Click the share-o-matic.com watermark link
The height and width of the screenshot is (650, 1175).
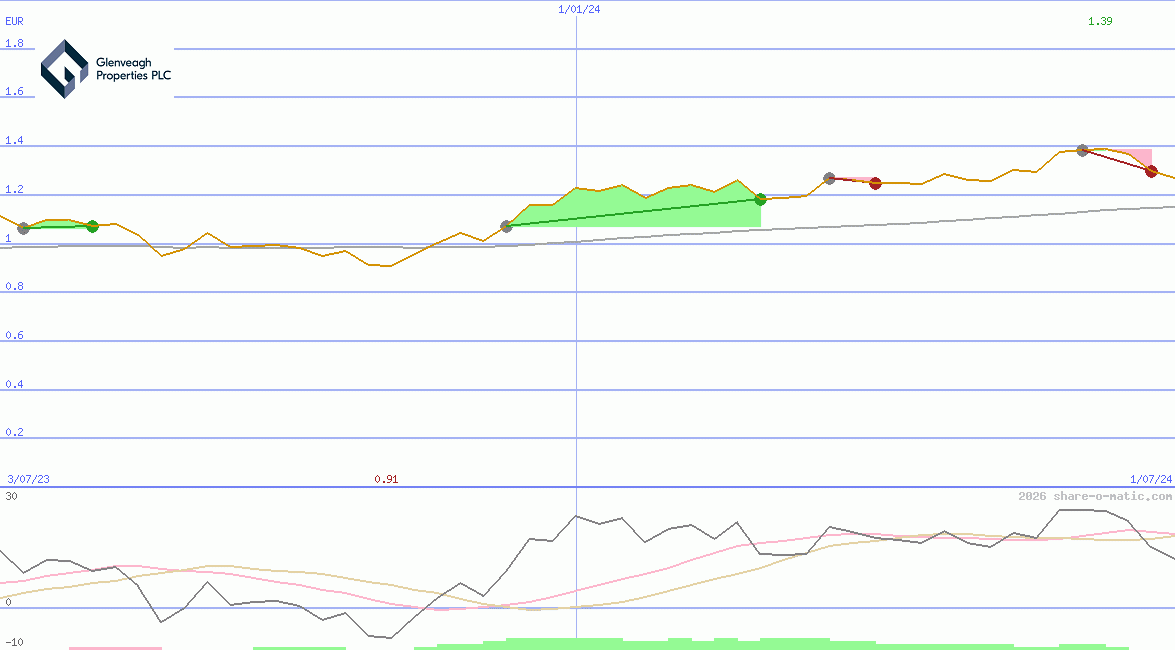tap(1095, 496)
